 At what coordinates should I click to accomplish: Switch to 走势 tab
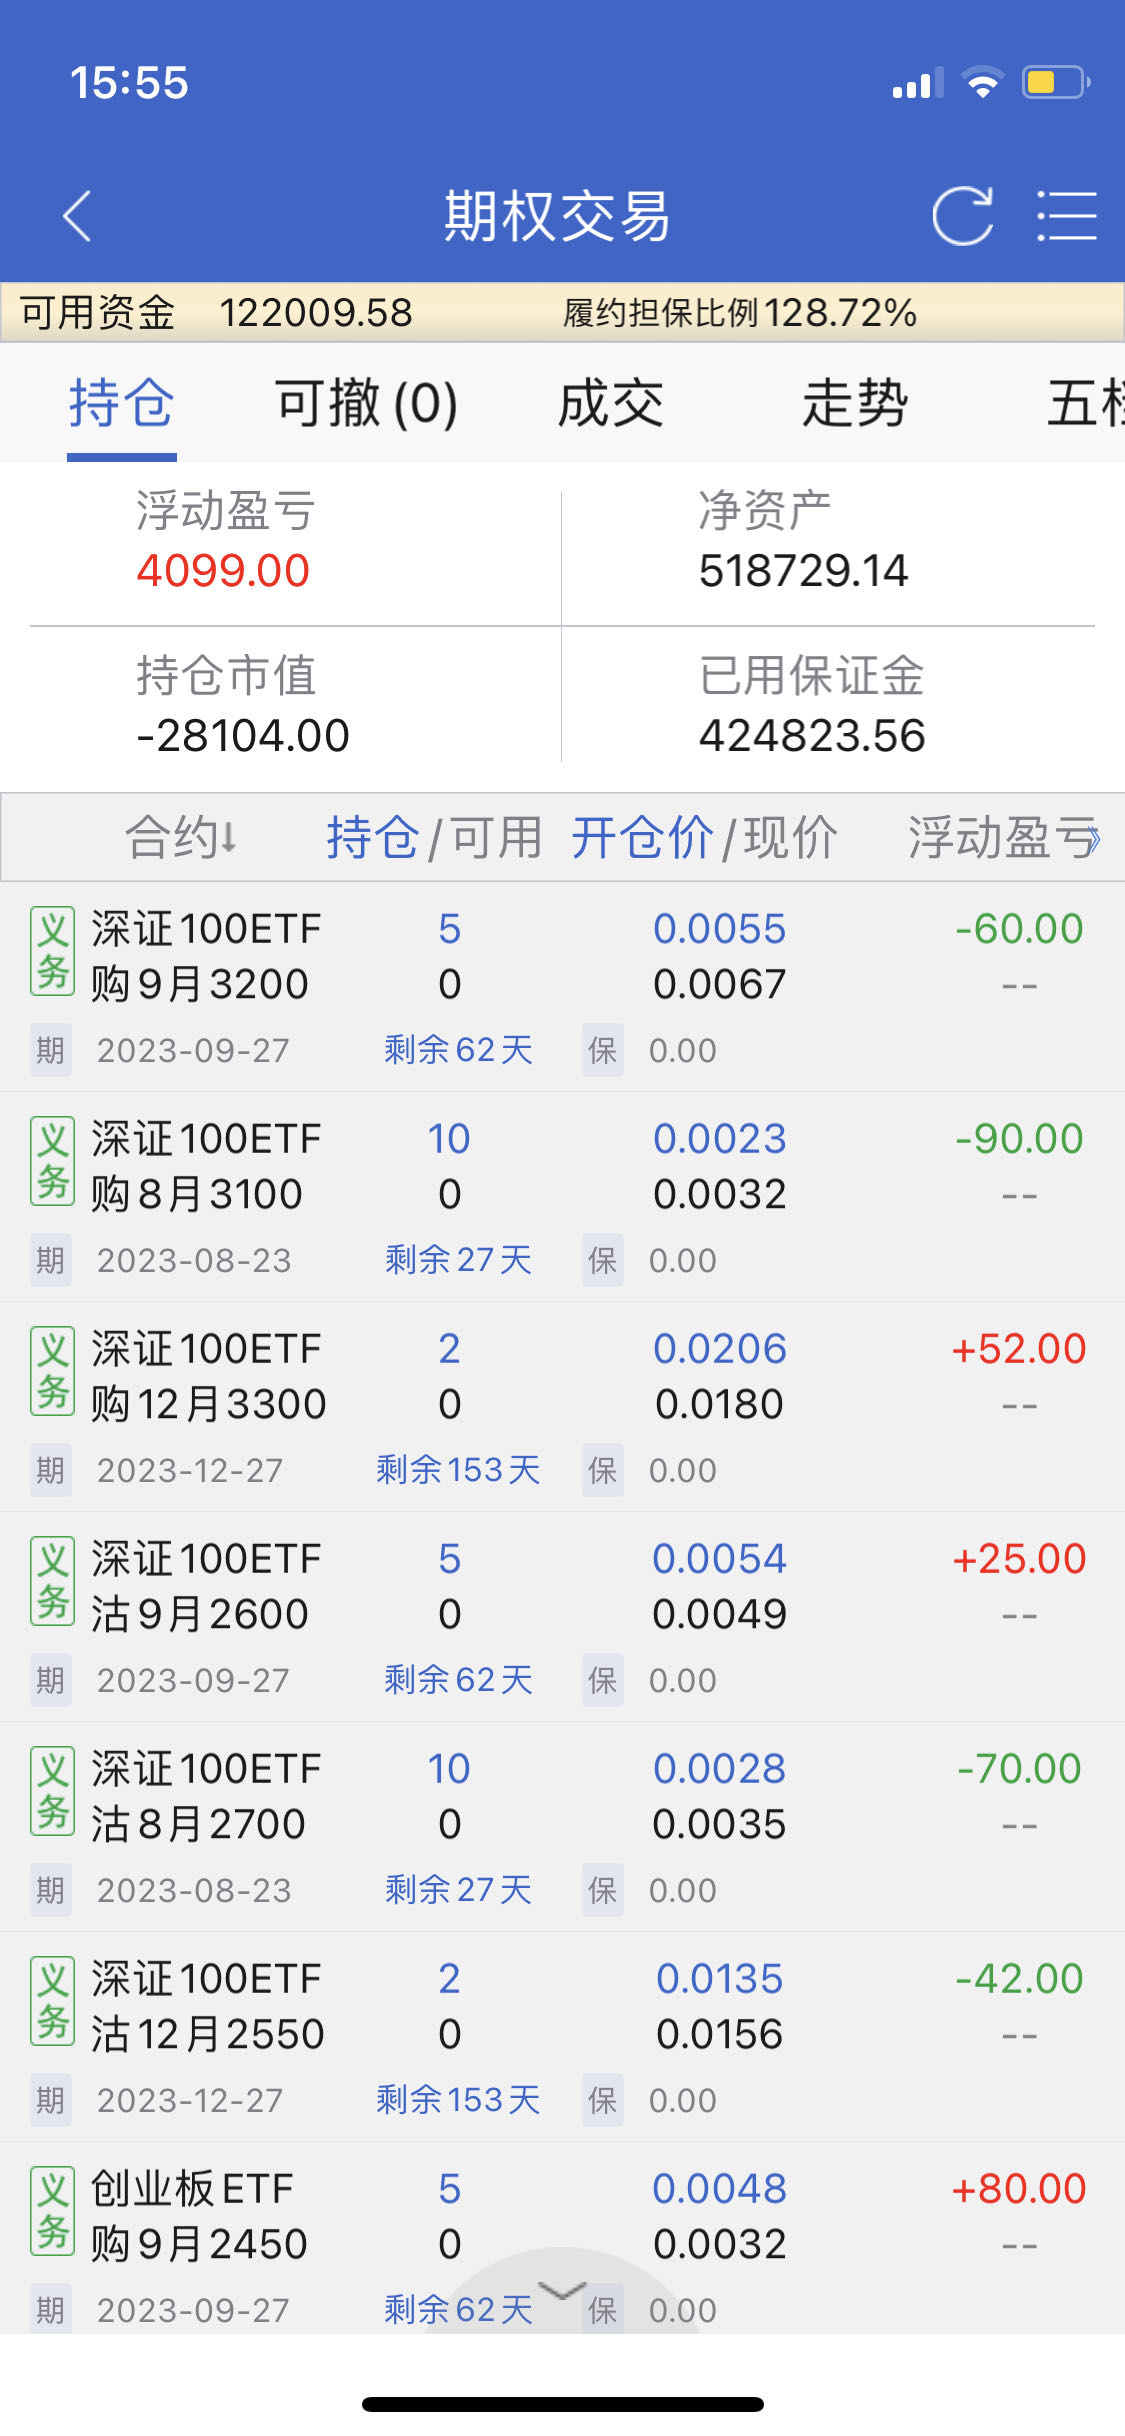(x=854, y=403)
